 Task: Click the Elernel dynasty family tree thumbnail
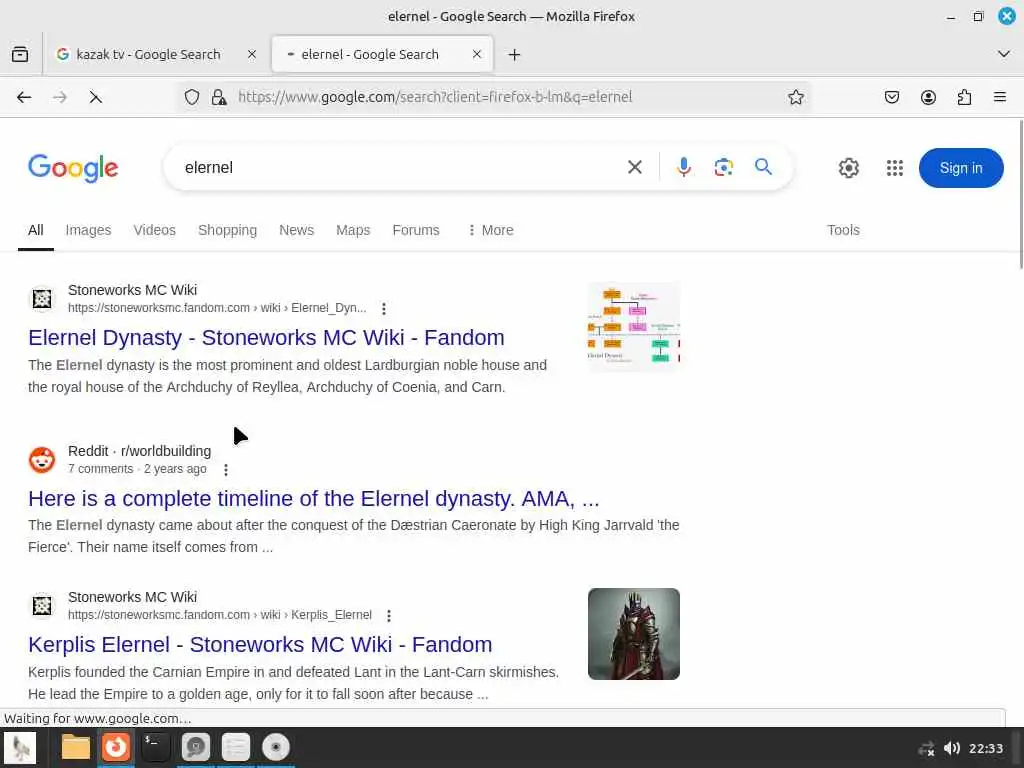point(633,327)
